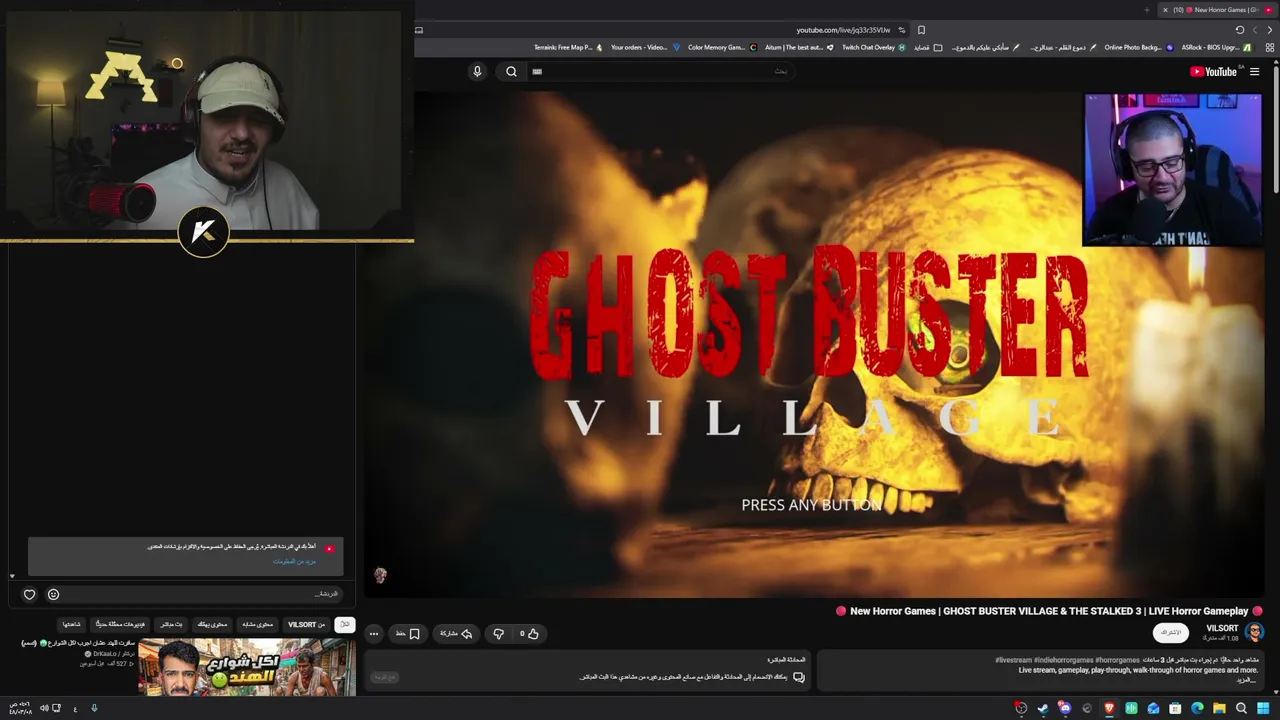Viewport: 1280px width, 720px height.
Task: Open Discord from the taskbar
Action: (x=1065, y=708)
